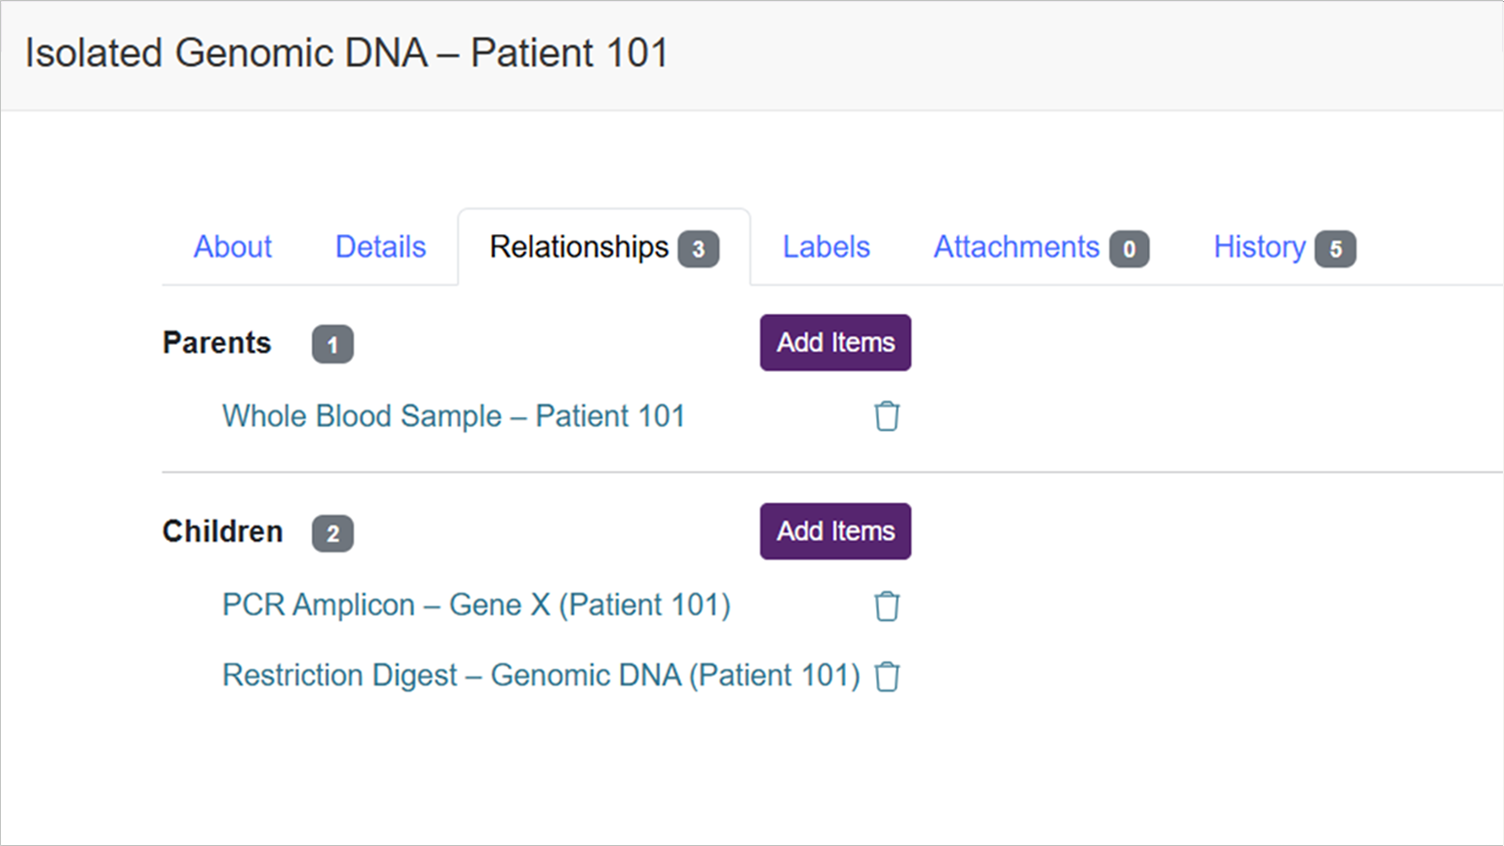
Task: Click Add Items button for Parents
Action: pyautogui.click(x=835, y=343)
